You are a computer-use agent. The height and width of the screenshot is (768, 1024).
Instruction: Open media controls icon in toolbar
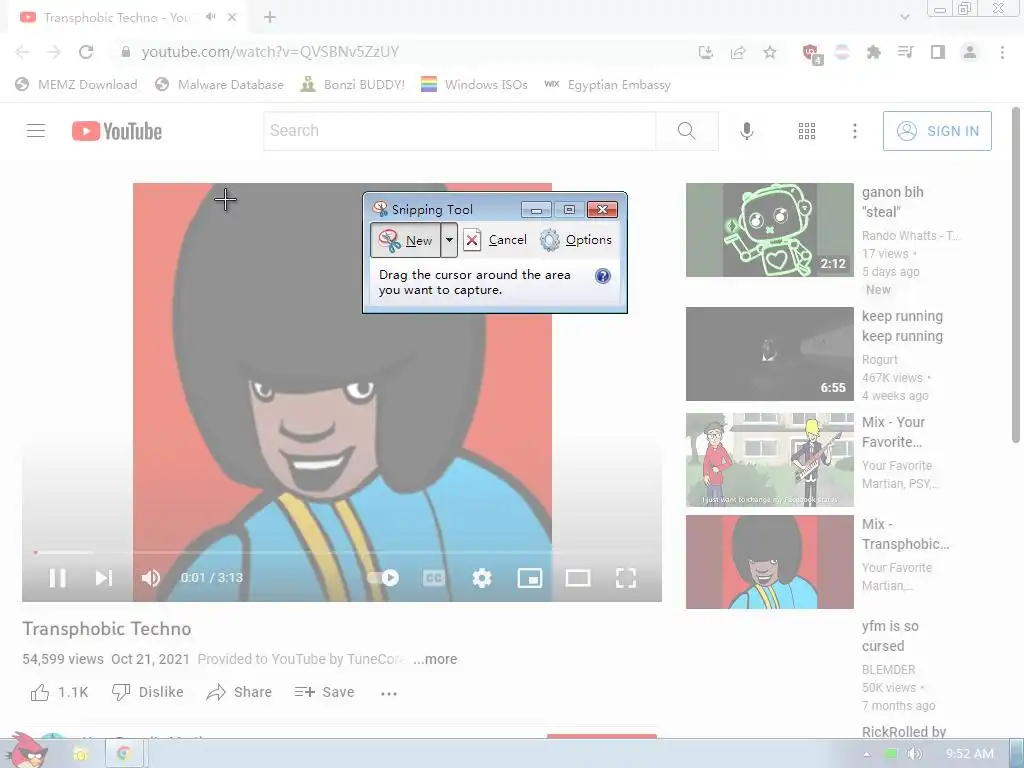pyautogui.click(x=905, y=52)
